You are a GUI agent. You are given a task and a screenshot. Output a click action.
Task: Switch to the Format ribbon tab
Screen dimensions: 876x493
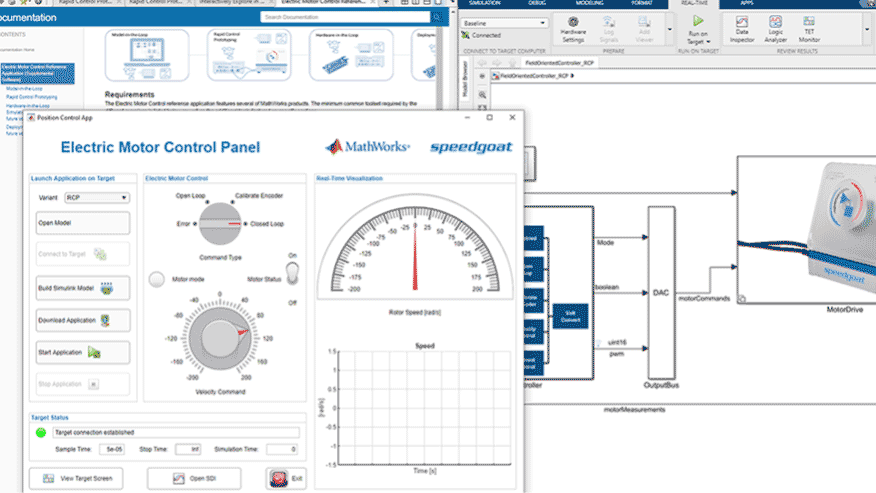(x=641, y=3)
